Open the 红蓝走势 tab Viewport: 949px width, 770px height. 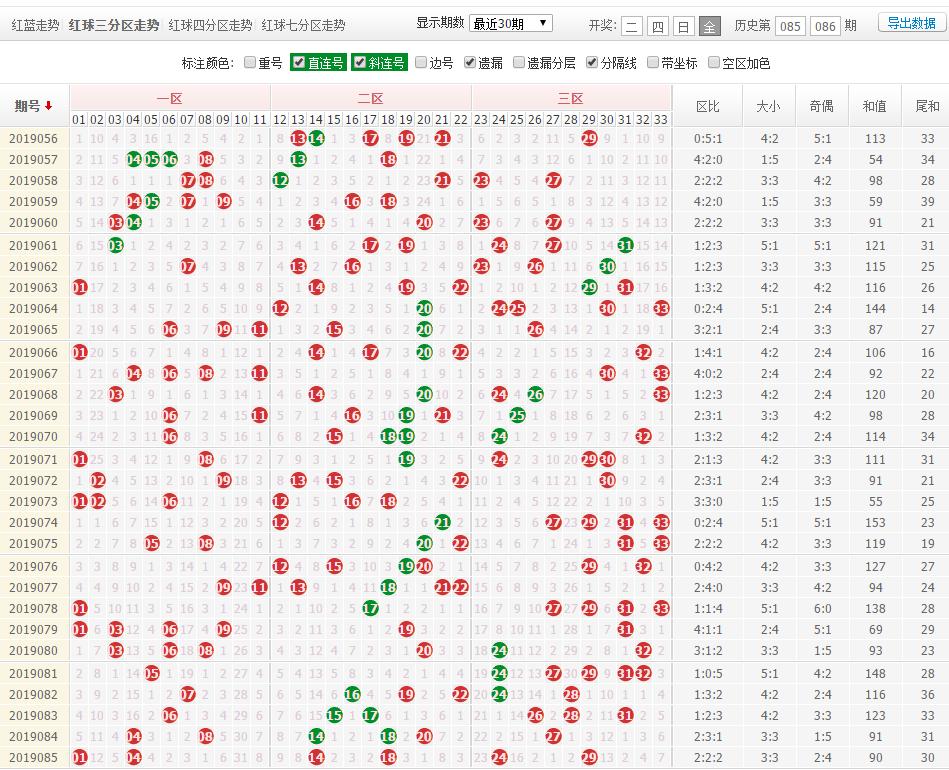pyautogui.click(x=35, y=25)
